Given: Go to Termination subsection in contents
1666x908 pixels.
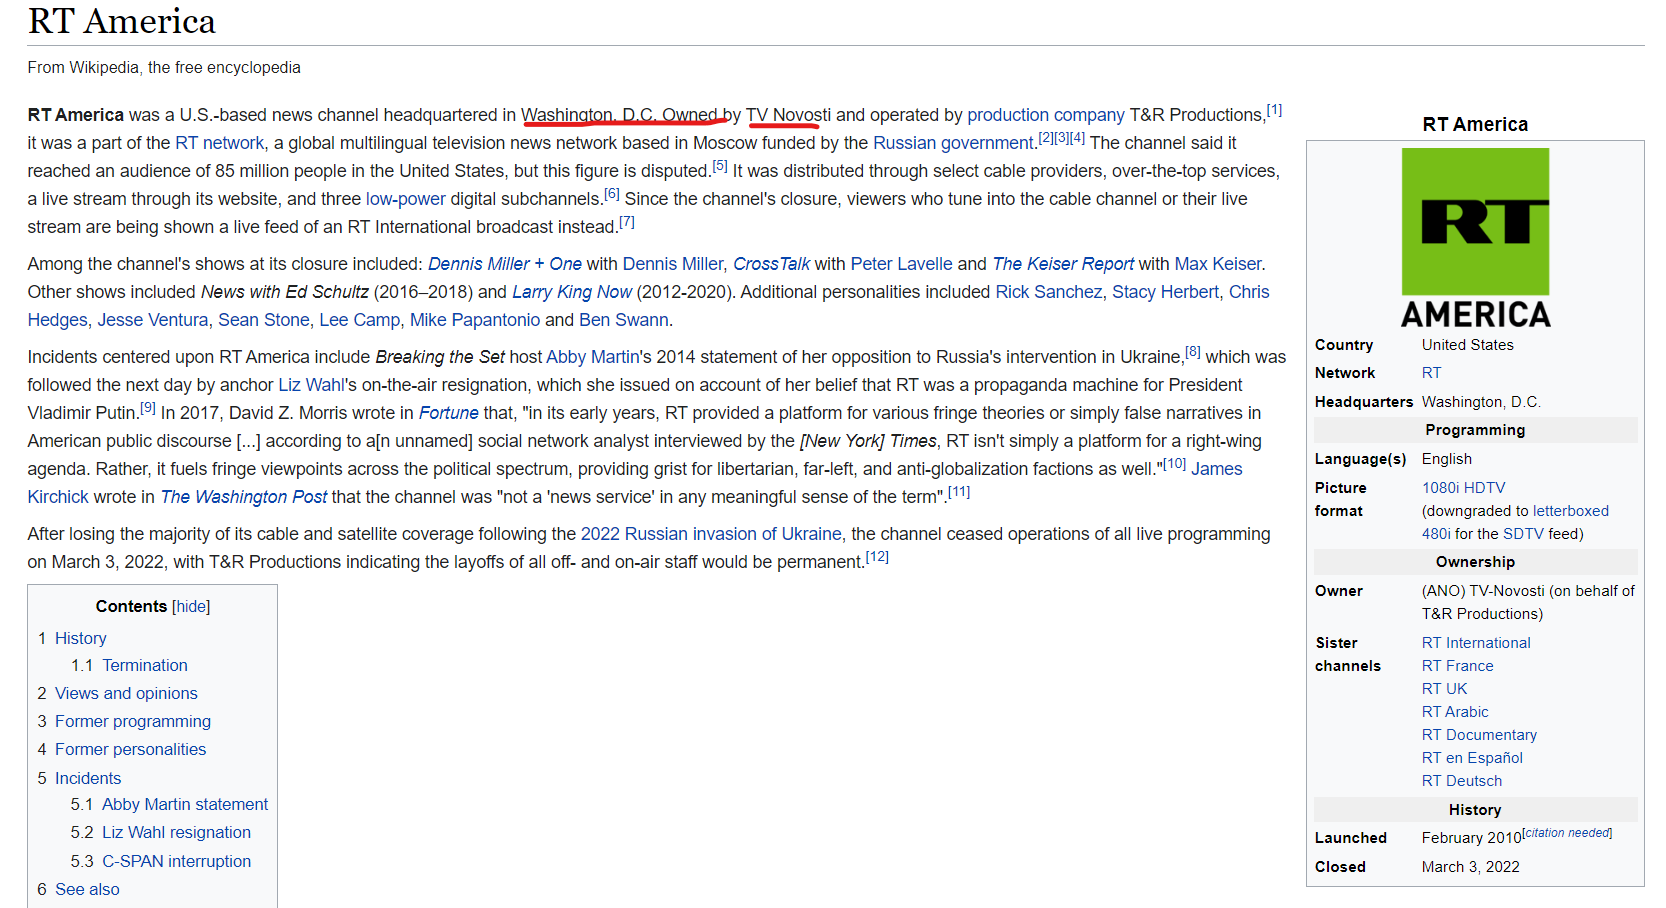Looking at the screenshot, I should pos(144,665).
